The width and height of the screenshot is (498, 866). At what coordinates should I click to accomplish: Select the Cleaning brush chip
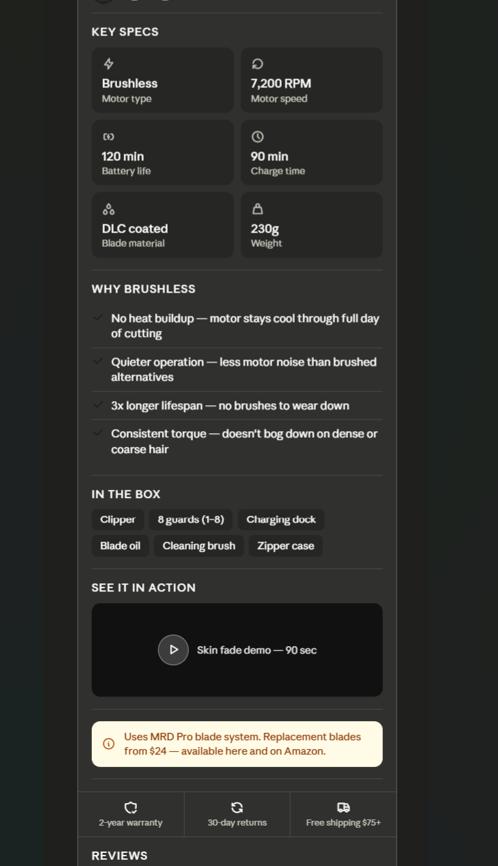199,546
